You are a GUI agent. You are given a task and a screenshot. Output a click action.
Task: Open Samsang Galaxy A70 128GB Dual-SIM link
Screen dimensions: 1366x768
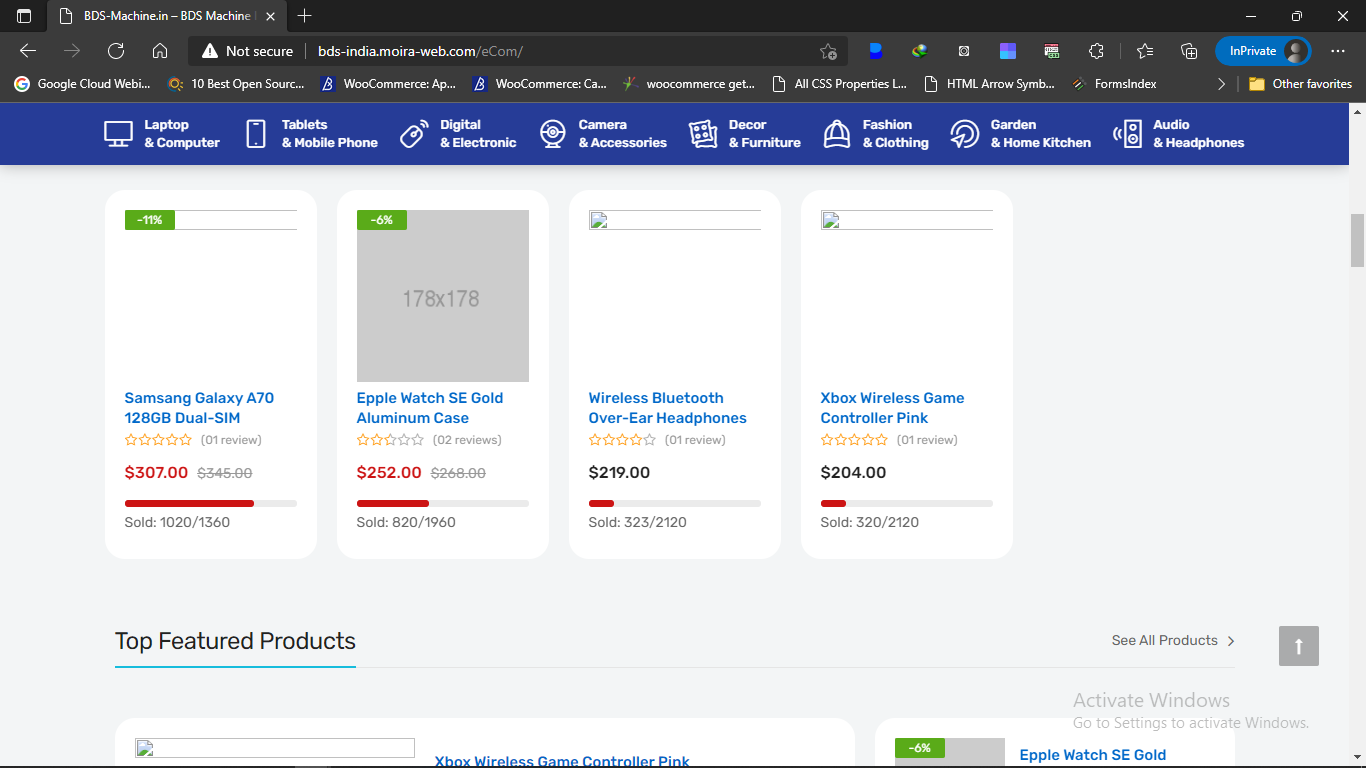click(x=199, y=408)
